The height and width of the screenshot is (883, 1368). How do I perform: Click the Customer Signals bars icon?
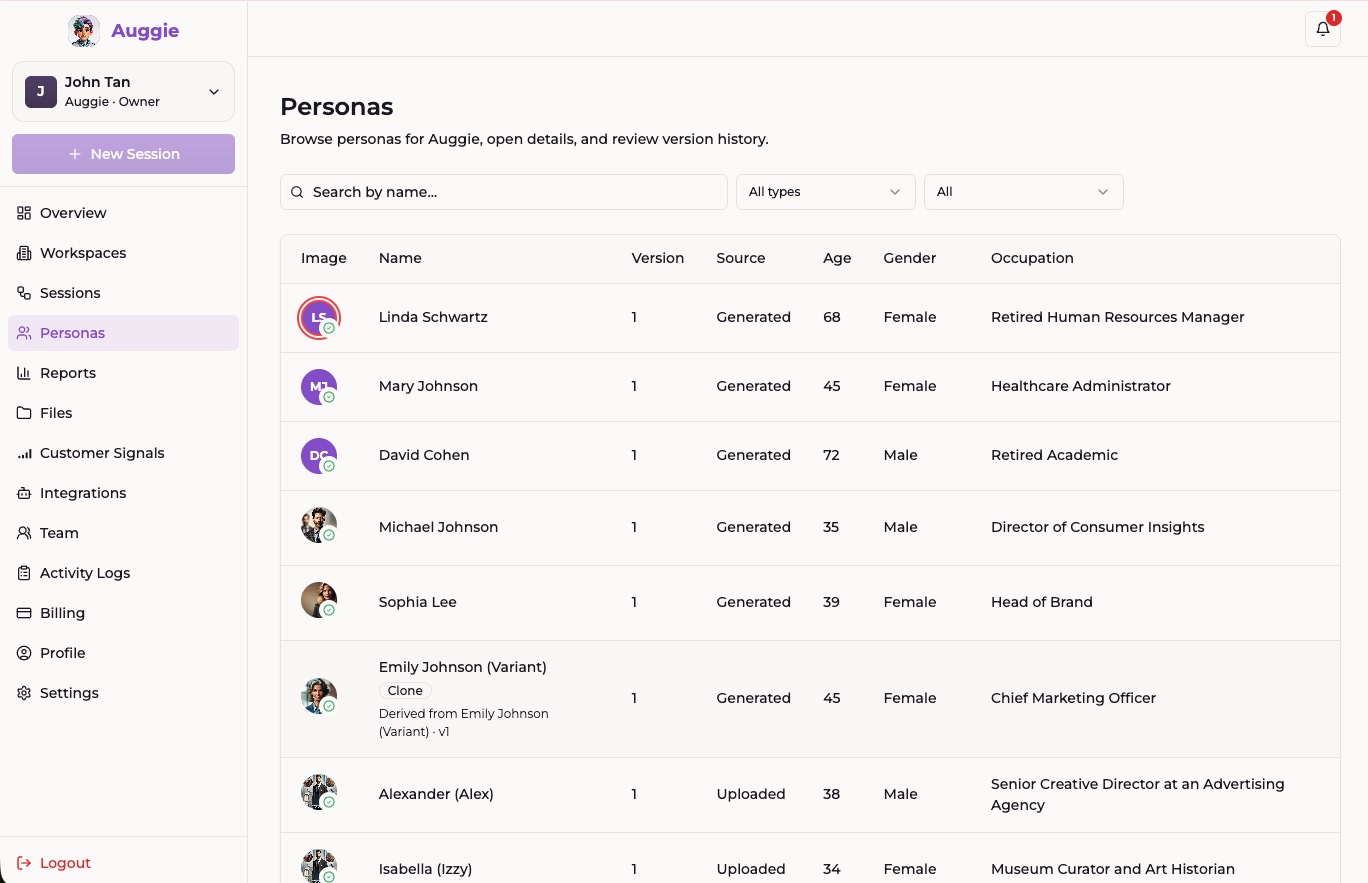click(x=24, y=453)
